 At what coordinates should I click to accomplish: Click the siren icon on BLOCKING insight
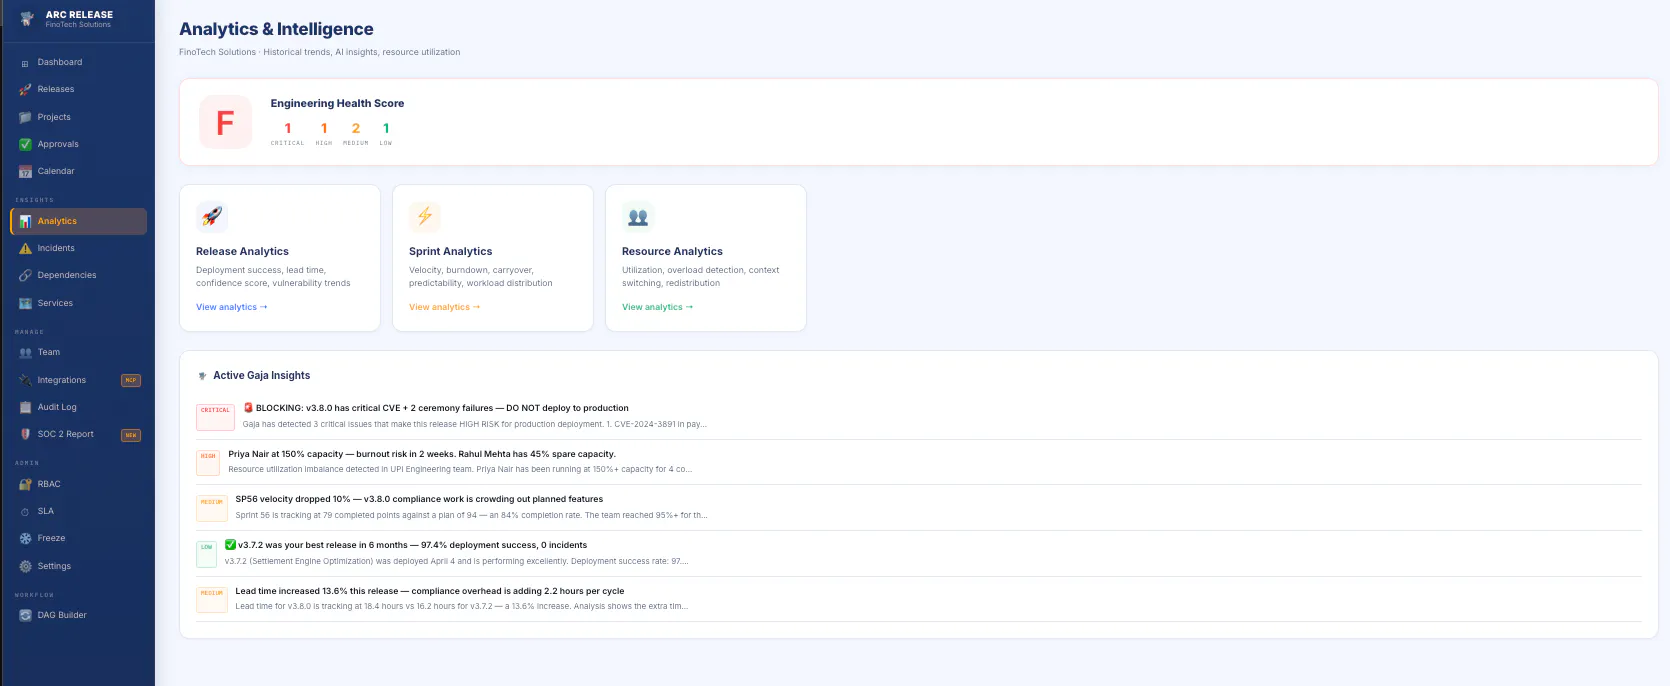click(x=248, y=408)
